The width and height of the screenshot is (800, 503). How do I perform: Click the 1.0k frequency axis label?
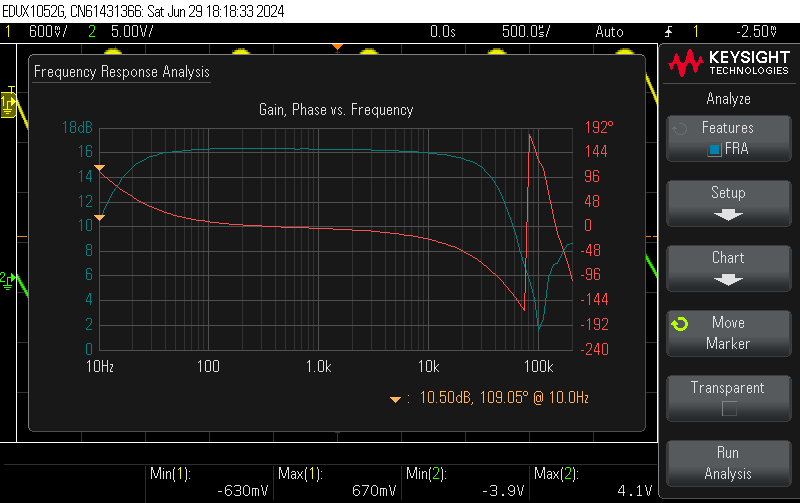(x=318, y=366)
